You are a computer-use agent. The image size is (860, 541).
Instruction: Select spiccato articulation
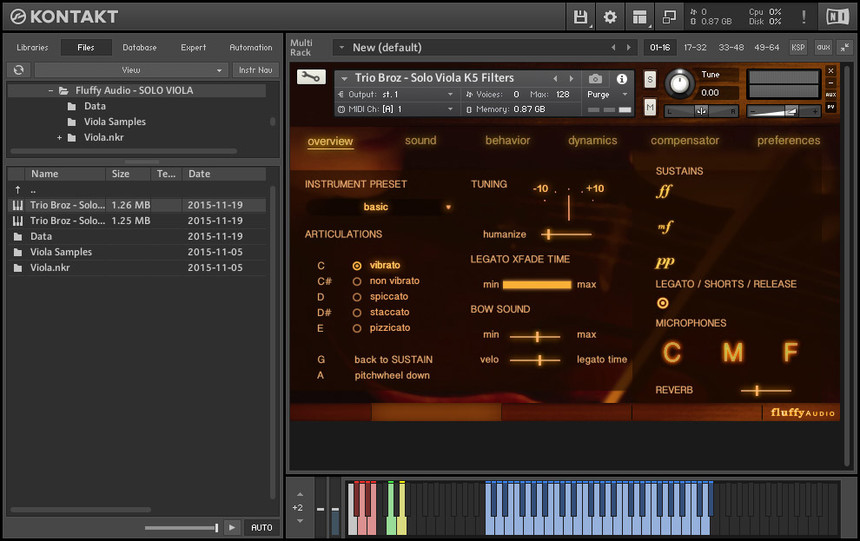tap(357, 297)
